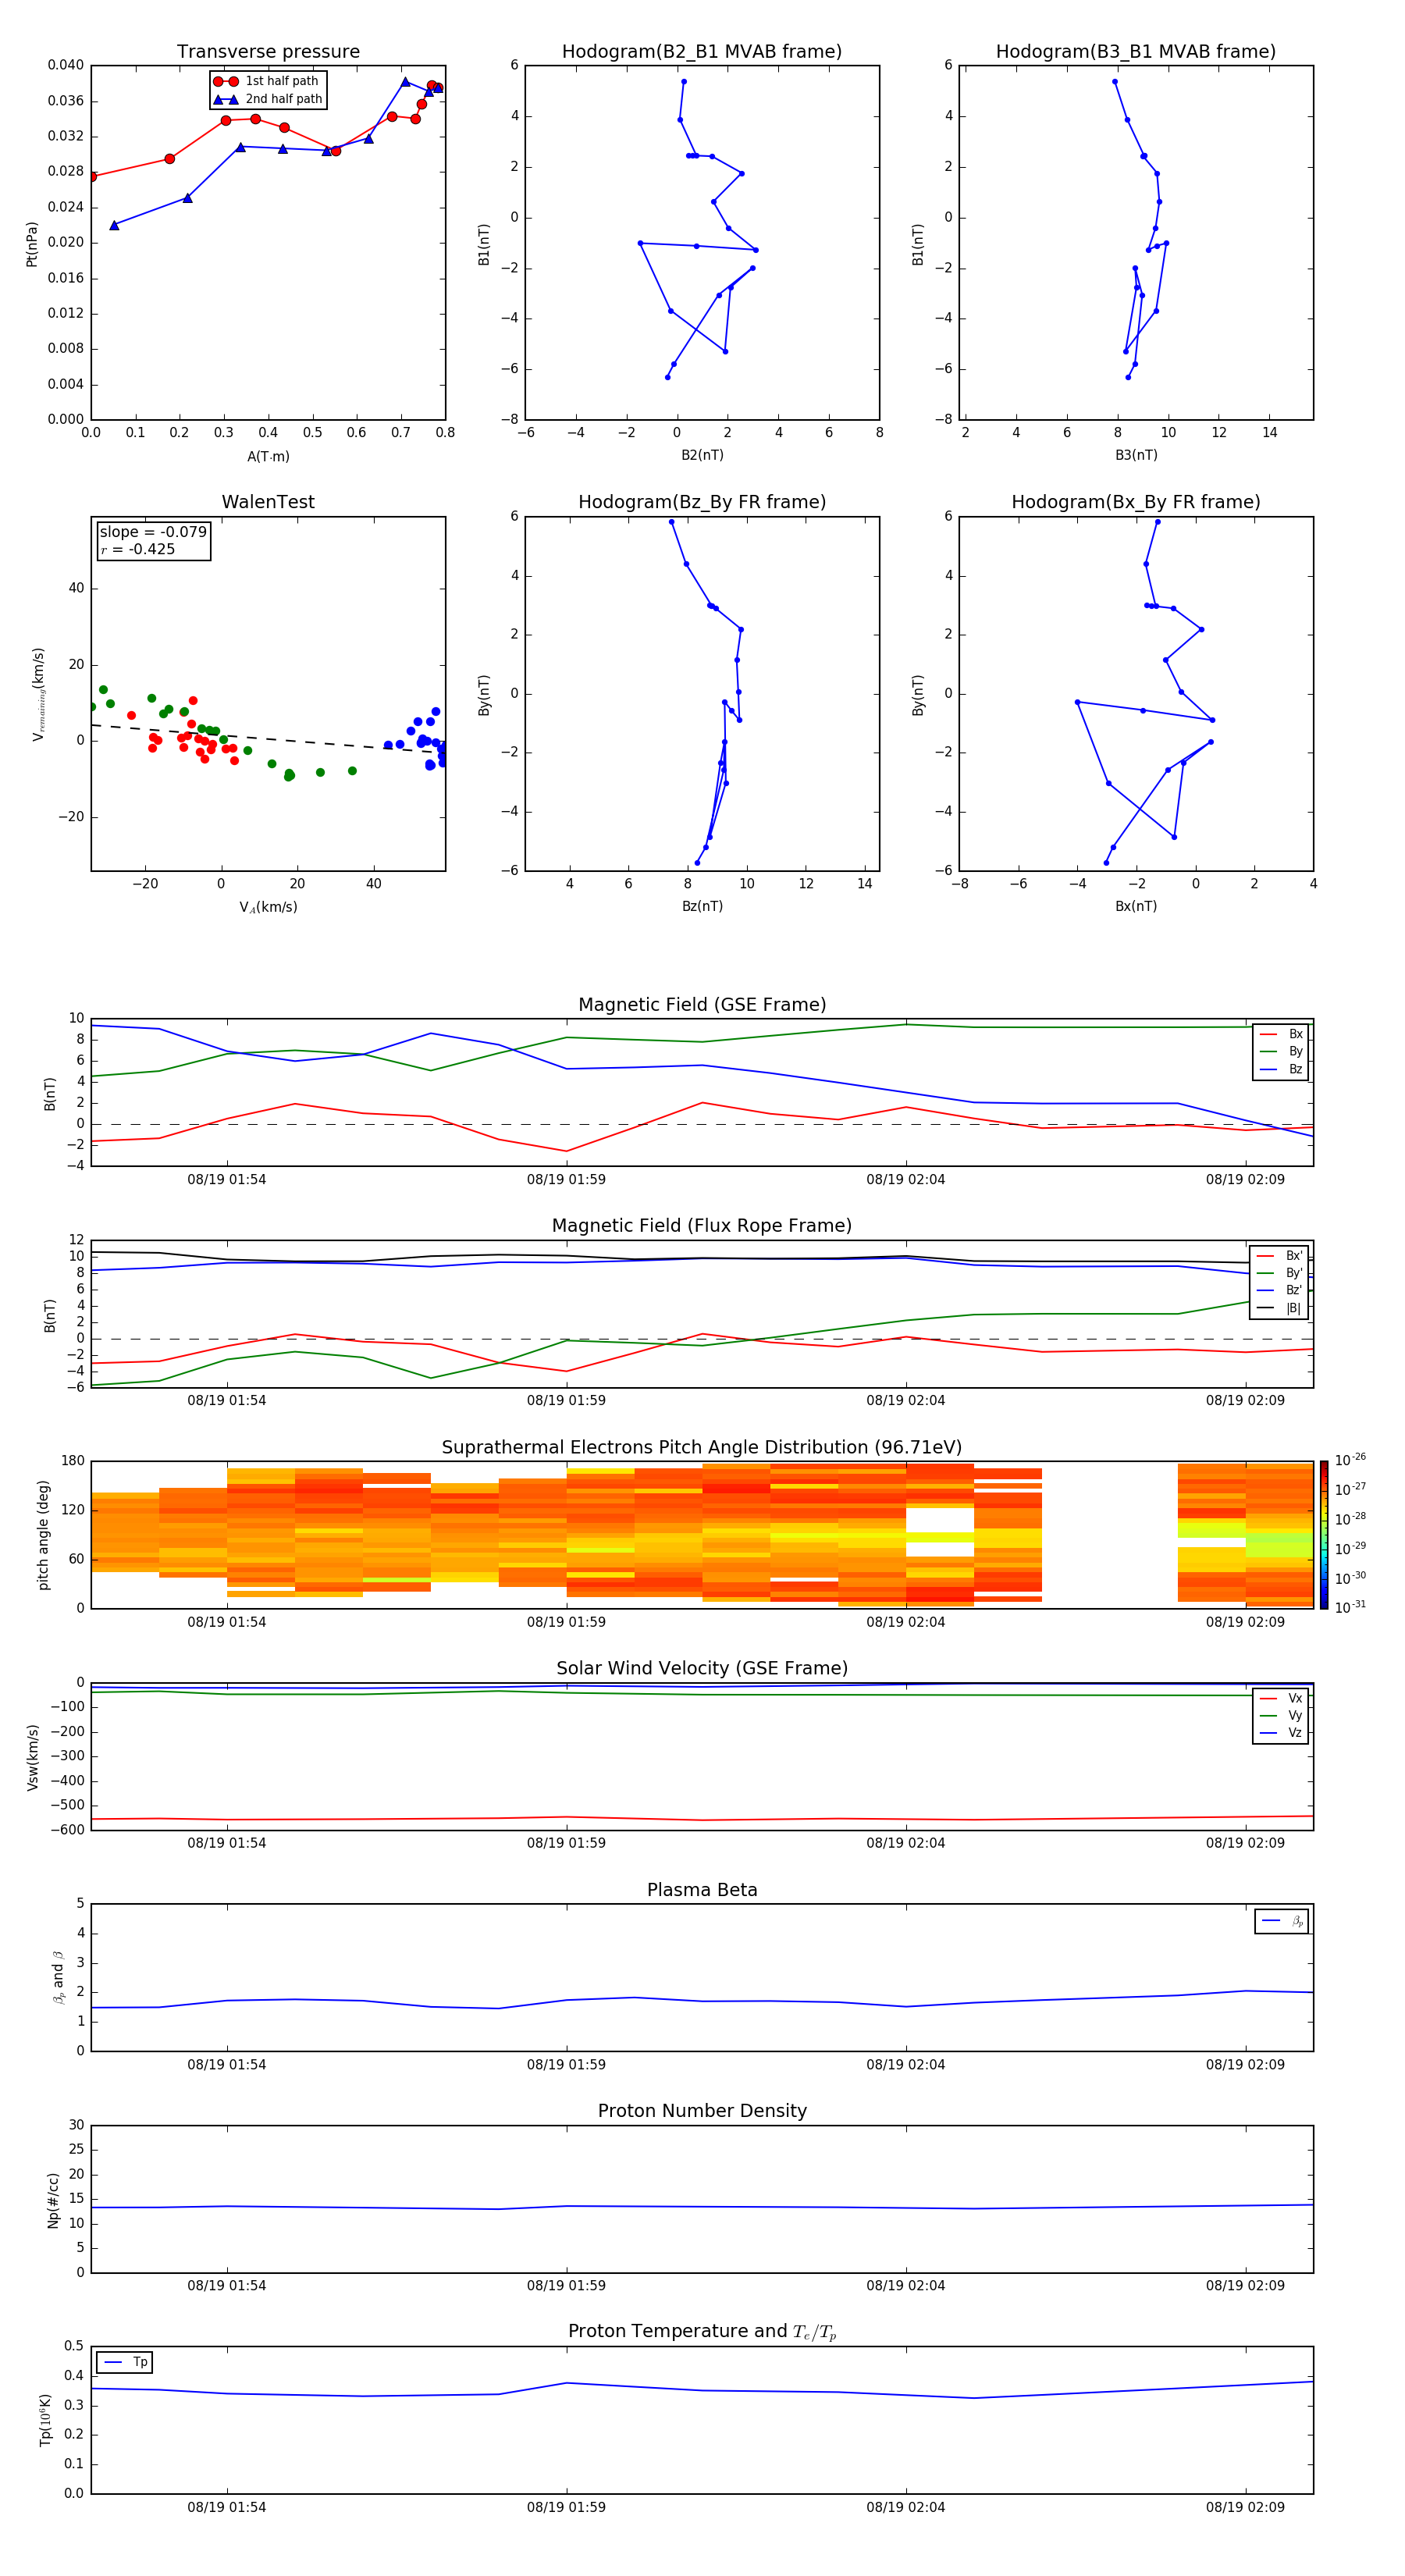Viewport: 1405px width, 2576px height.
Task: Click 'Hodogram(Bx_By FR frame)' title
Action: tap(1136, 502)
